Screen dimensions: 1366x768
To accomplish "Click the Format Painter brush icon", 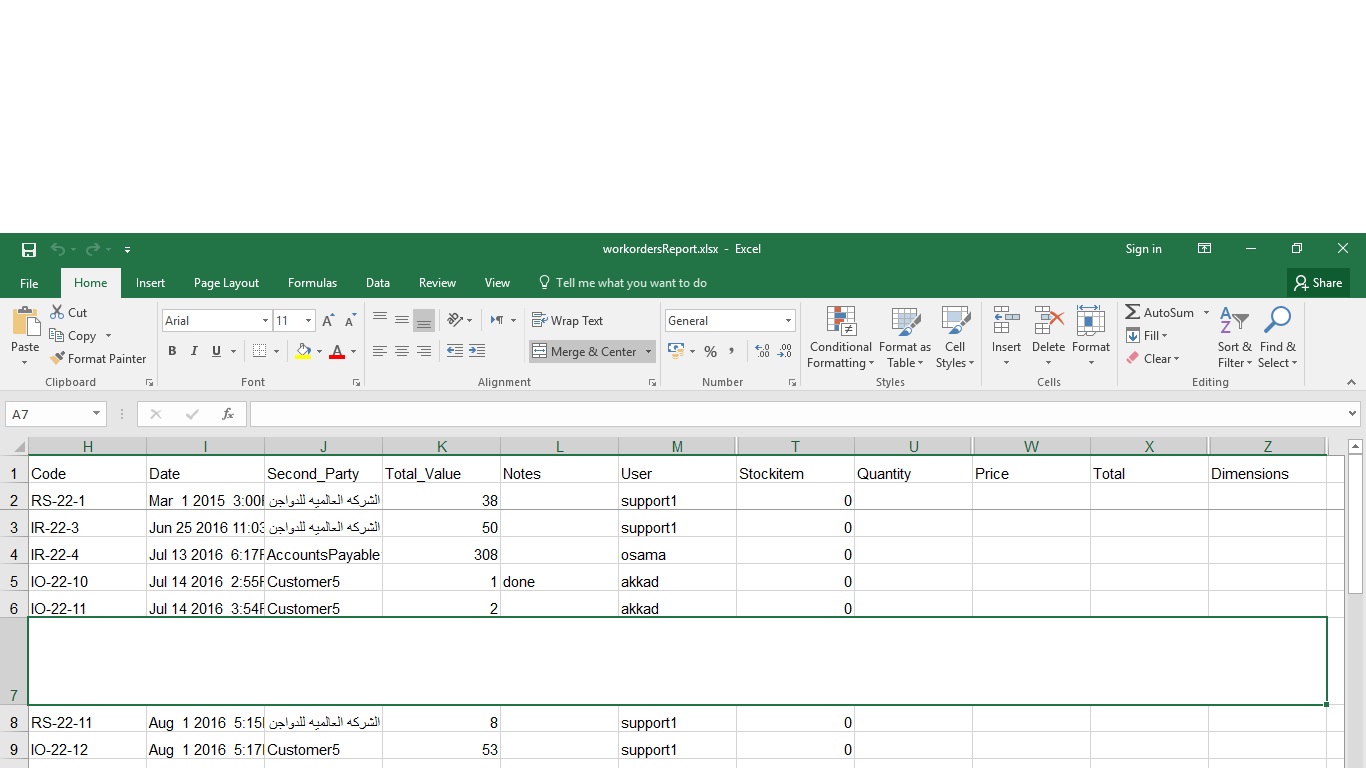I will coord(58,359).
